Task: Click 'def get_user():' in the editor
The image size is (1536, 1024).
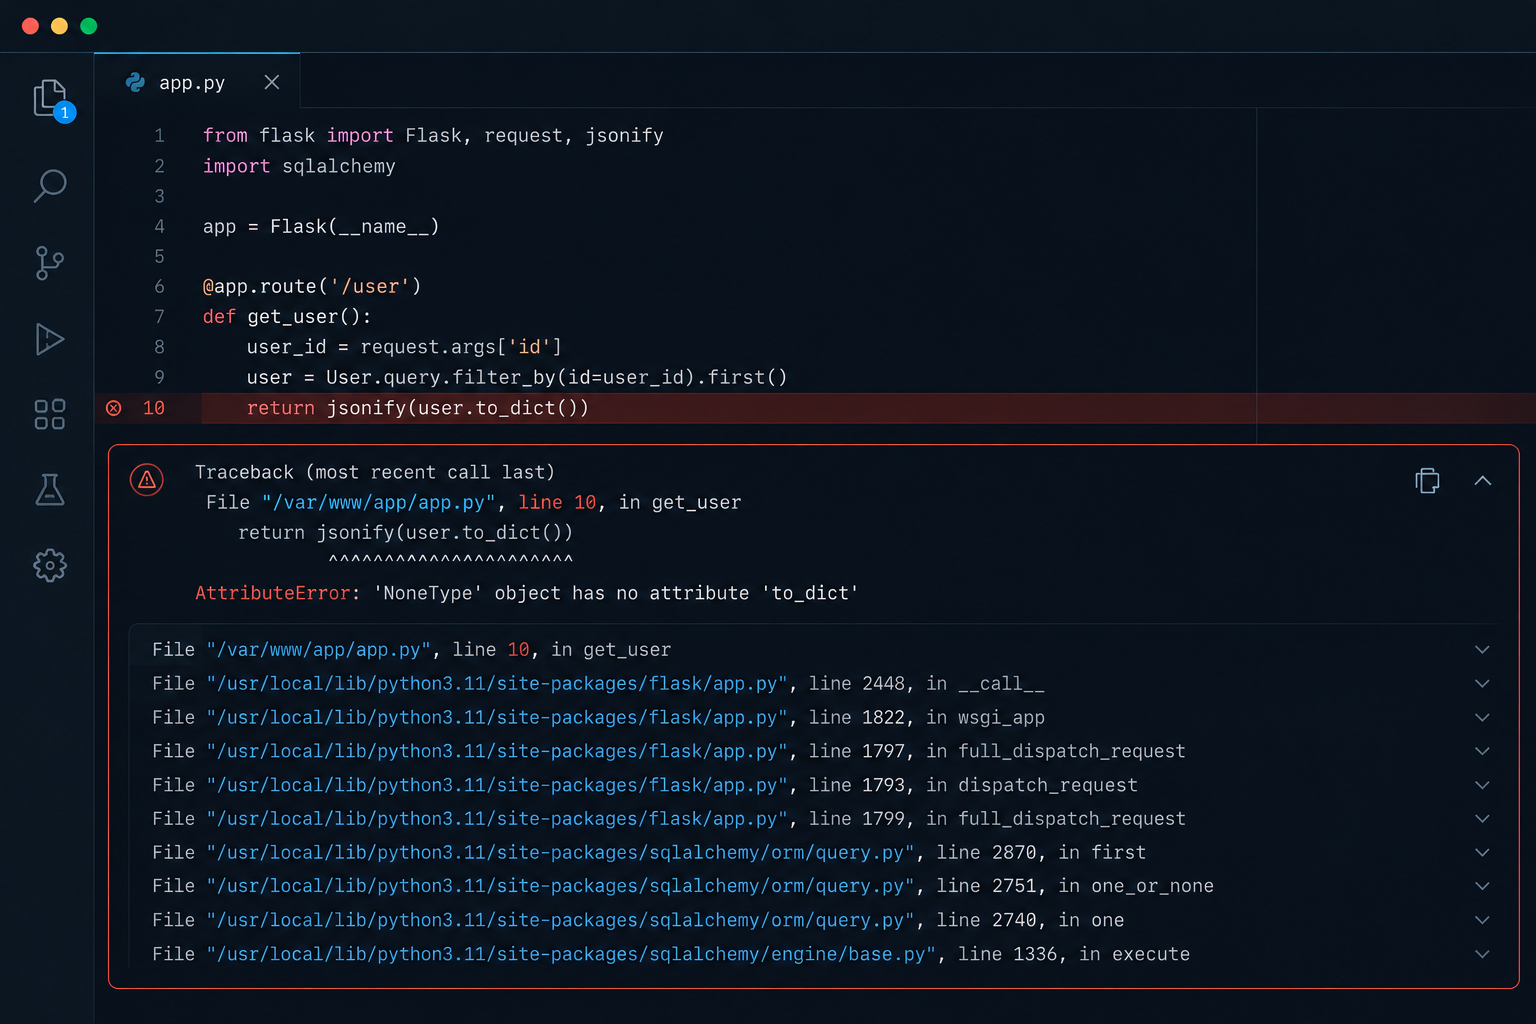Action: tap(287, 316)
